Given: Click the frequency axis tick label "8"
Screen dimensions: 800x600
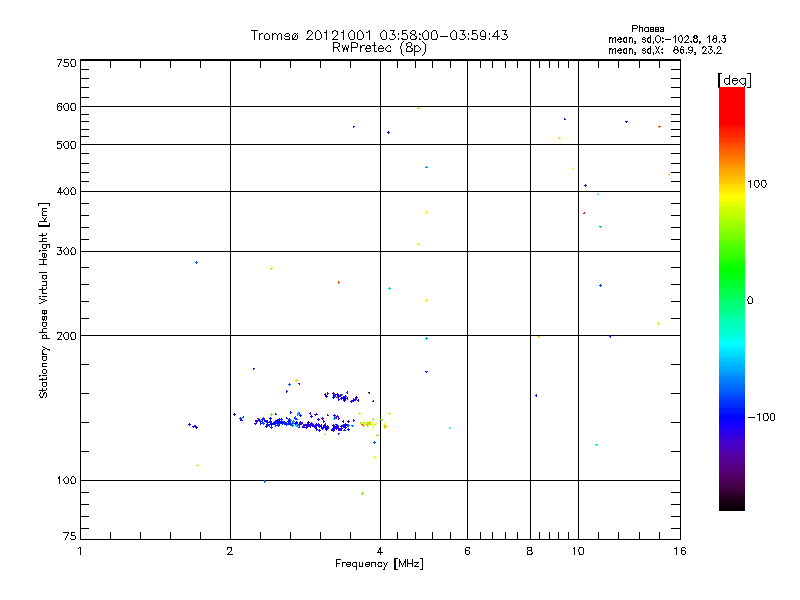Looking at the screenshot, I should (530, 551).
